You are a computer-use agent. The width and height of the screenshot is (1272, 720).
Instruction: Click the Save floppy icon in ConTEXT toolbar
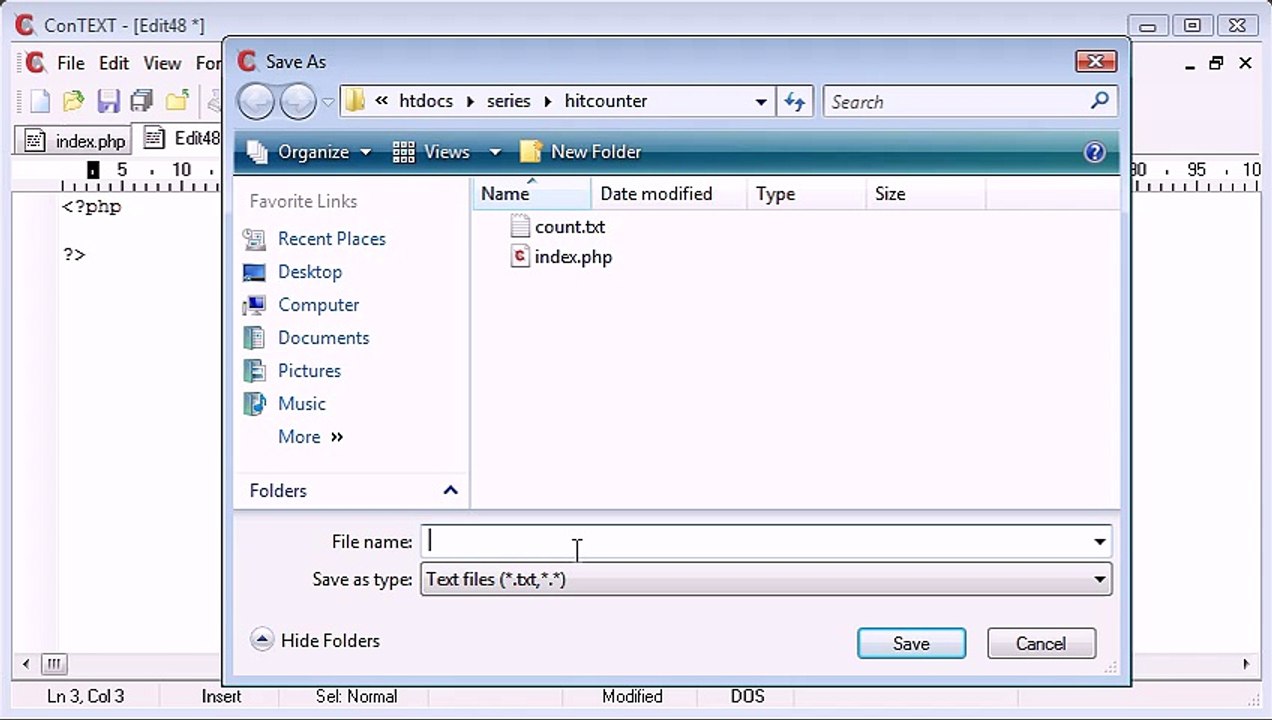(x=108, y=101)
